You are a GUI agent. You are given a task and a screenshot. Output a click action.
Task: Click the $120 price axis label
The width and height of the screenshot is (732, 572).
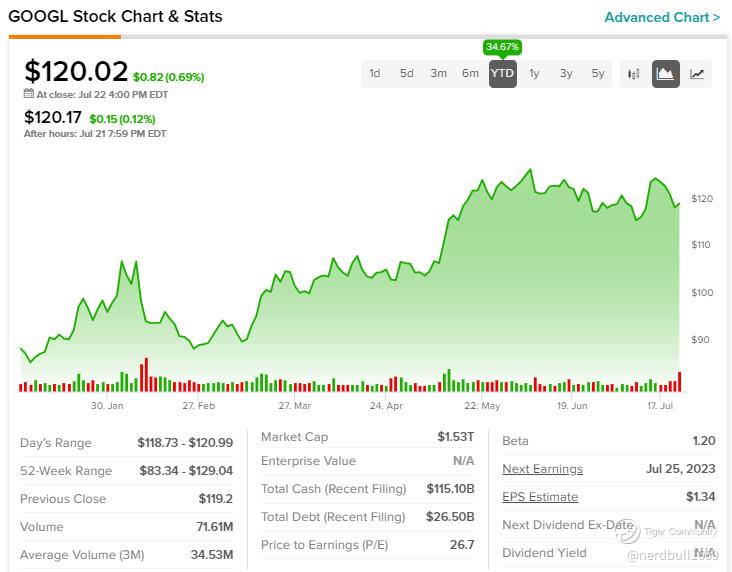point(702,198)
